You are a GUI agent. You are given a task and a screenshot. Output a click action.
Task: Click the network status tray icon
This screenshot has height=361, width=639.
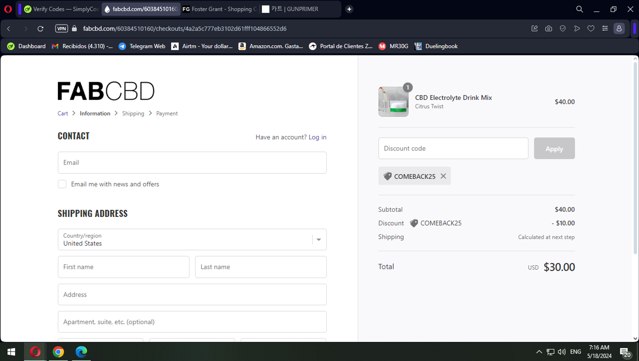pos(551,352)
